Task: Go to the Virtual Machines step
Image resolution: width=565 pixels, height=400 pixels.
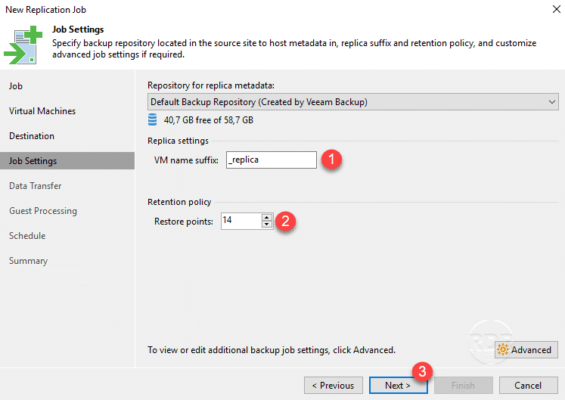Action: tap(42, 111)
